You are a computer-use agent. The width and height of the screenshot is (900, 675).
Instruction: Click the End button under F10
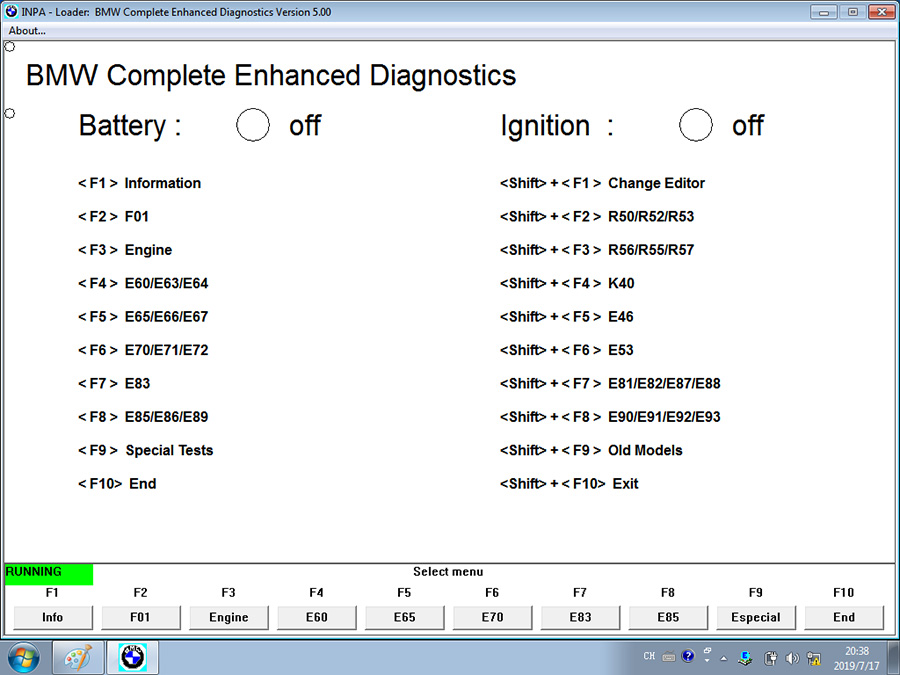(844, 618)
